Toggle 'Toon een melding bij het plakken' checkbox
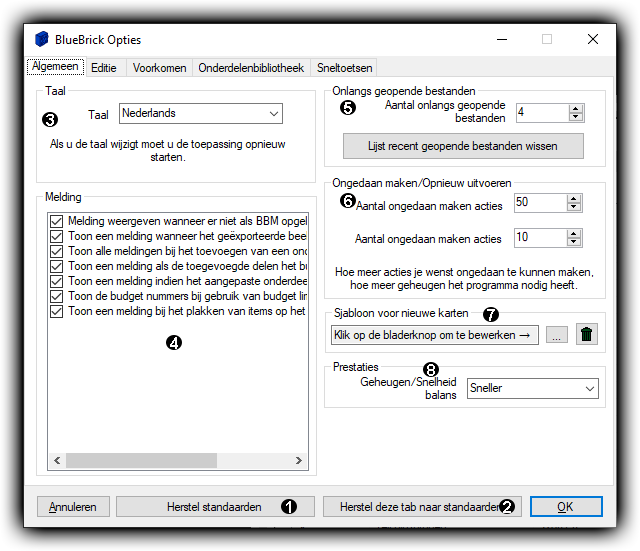 click(x=56, y=311)
